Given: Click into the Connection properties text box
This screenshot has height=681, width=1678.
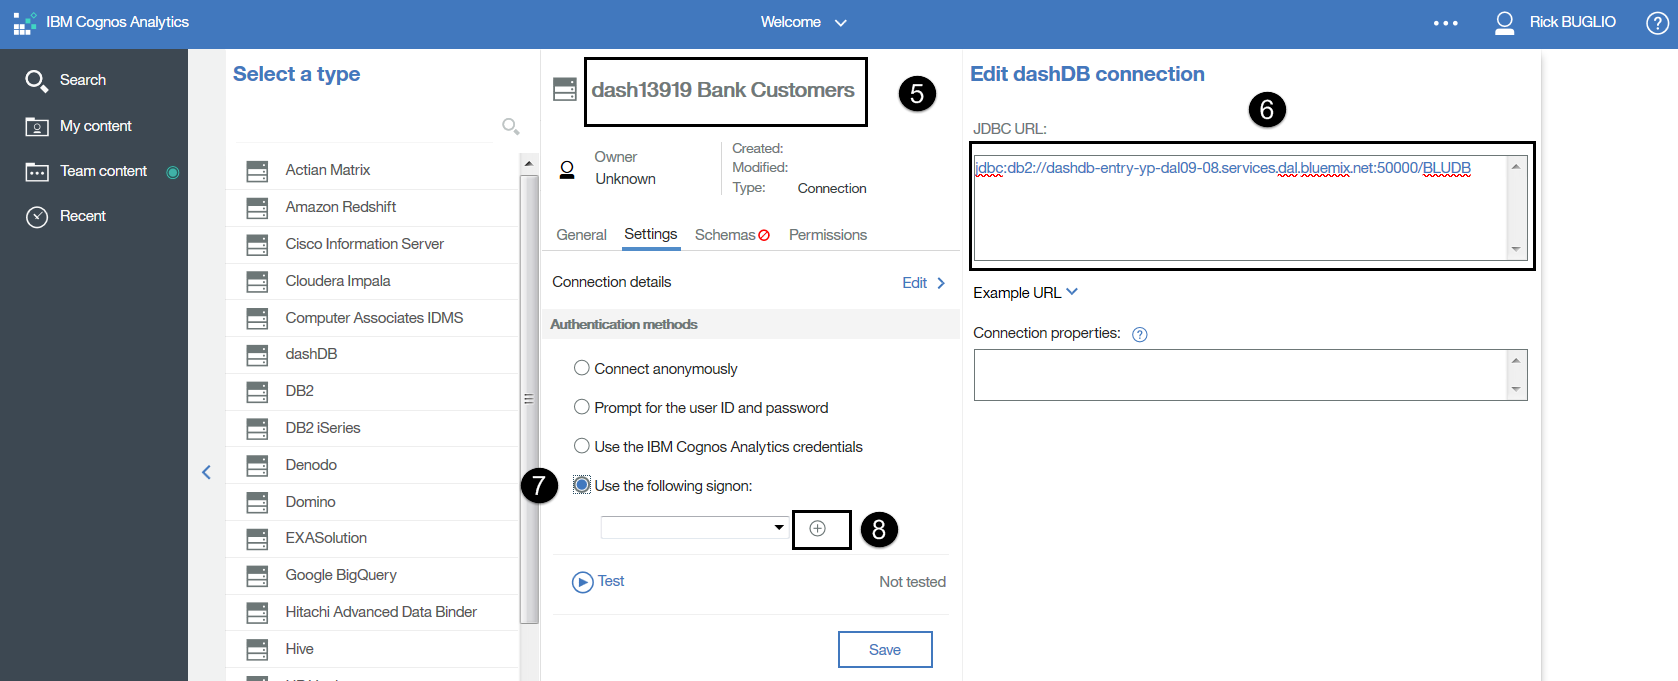Looking at the screenshot, I should [x=1240, y=375].
